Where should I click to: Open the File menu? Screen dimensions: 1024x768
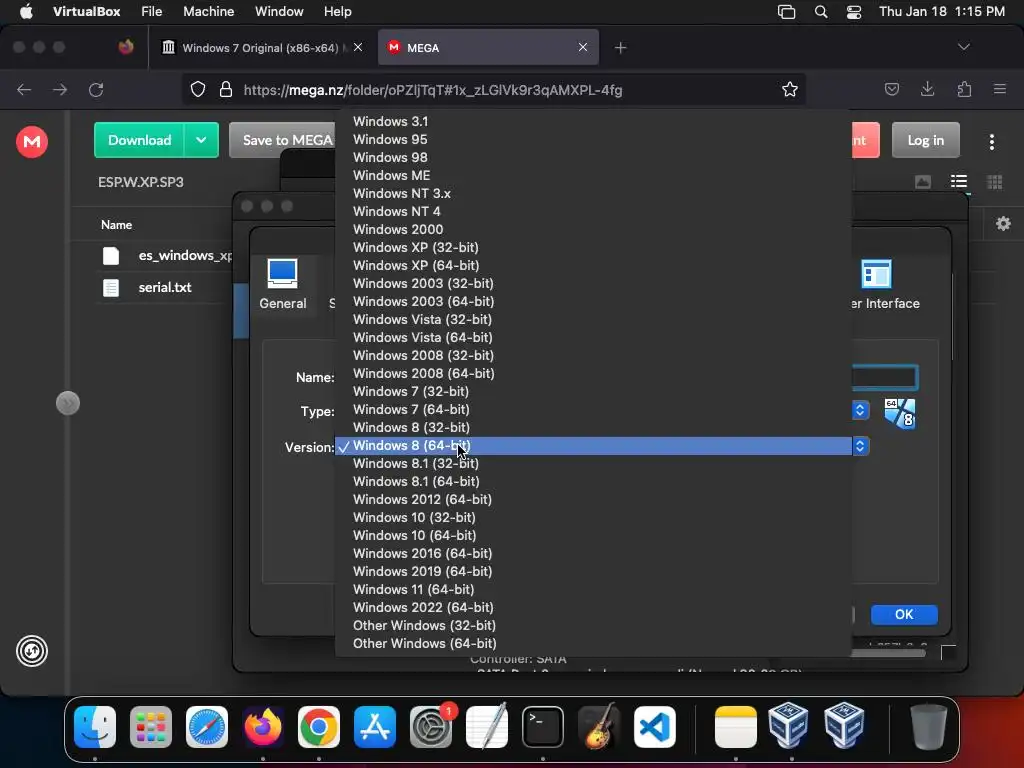152,11
